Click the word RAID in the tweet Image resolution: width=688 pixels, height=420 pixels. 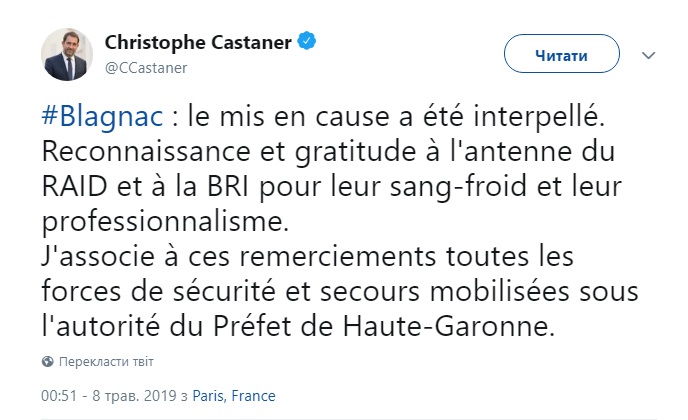pyautogui.click(x=71, y=187)
